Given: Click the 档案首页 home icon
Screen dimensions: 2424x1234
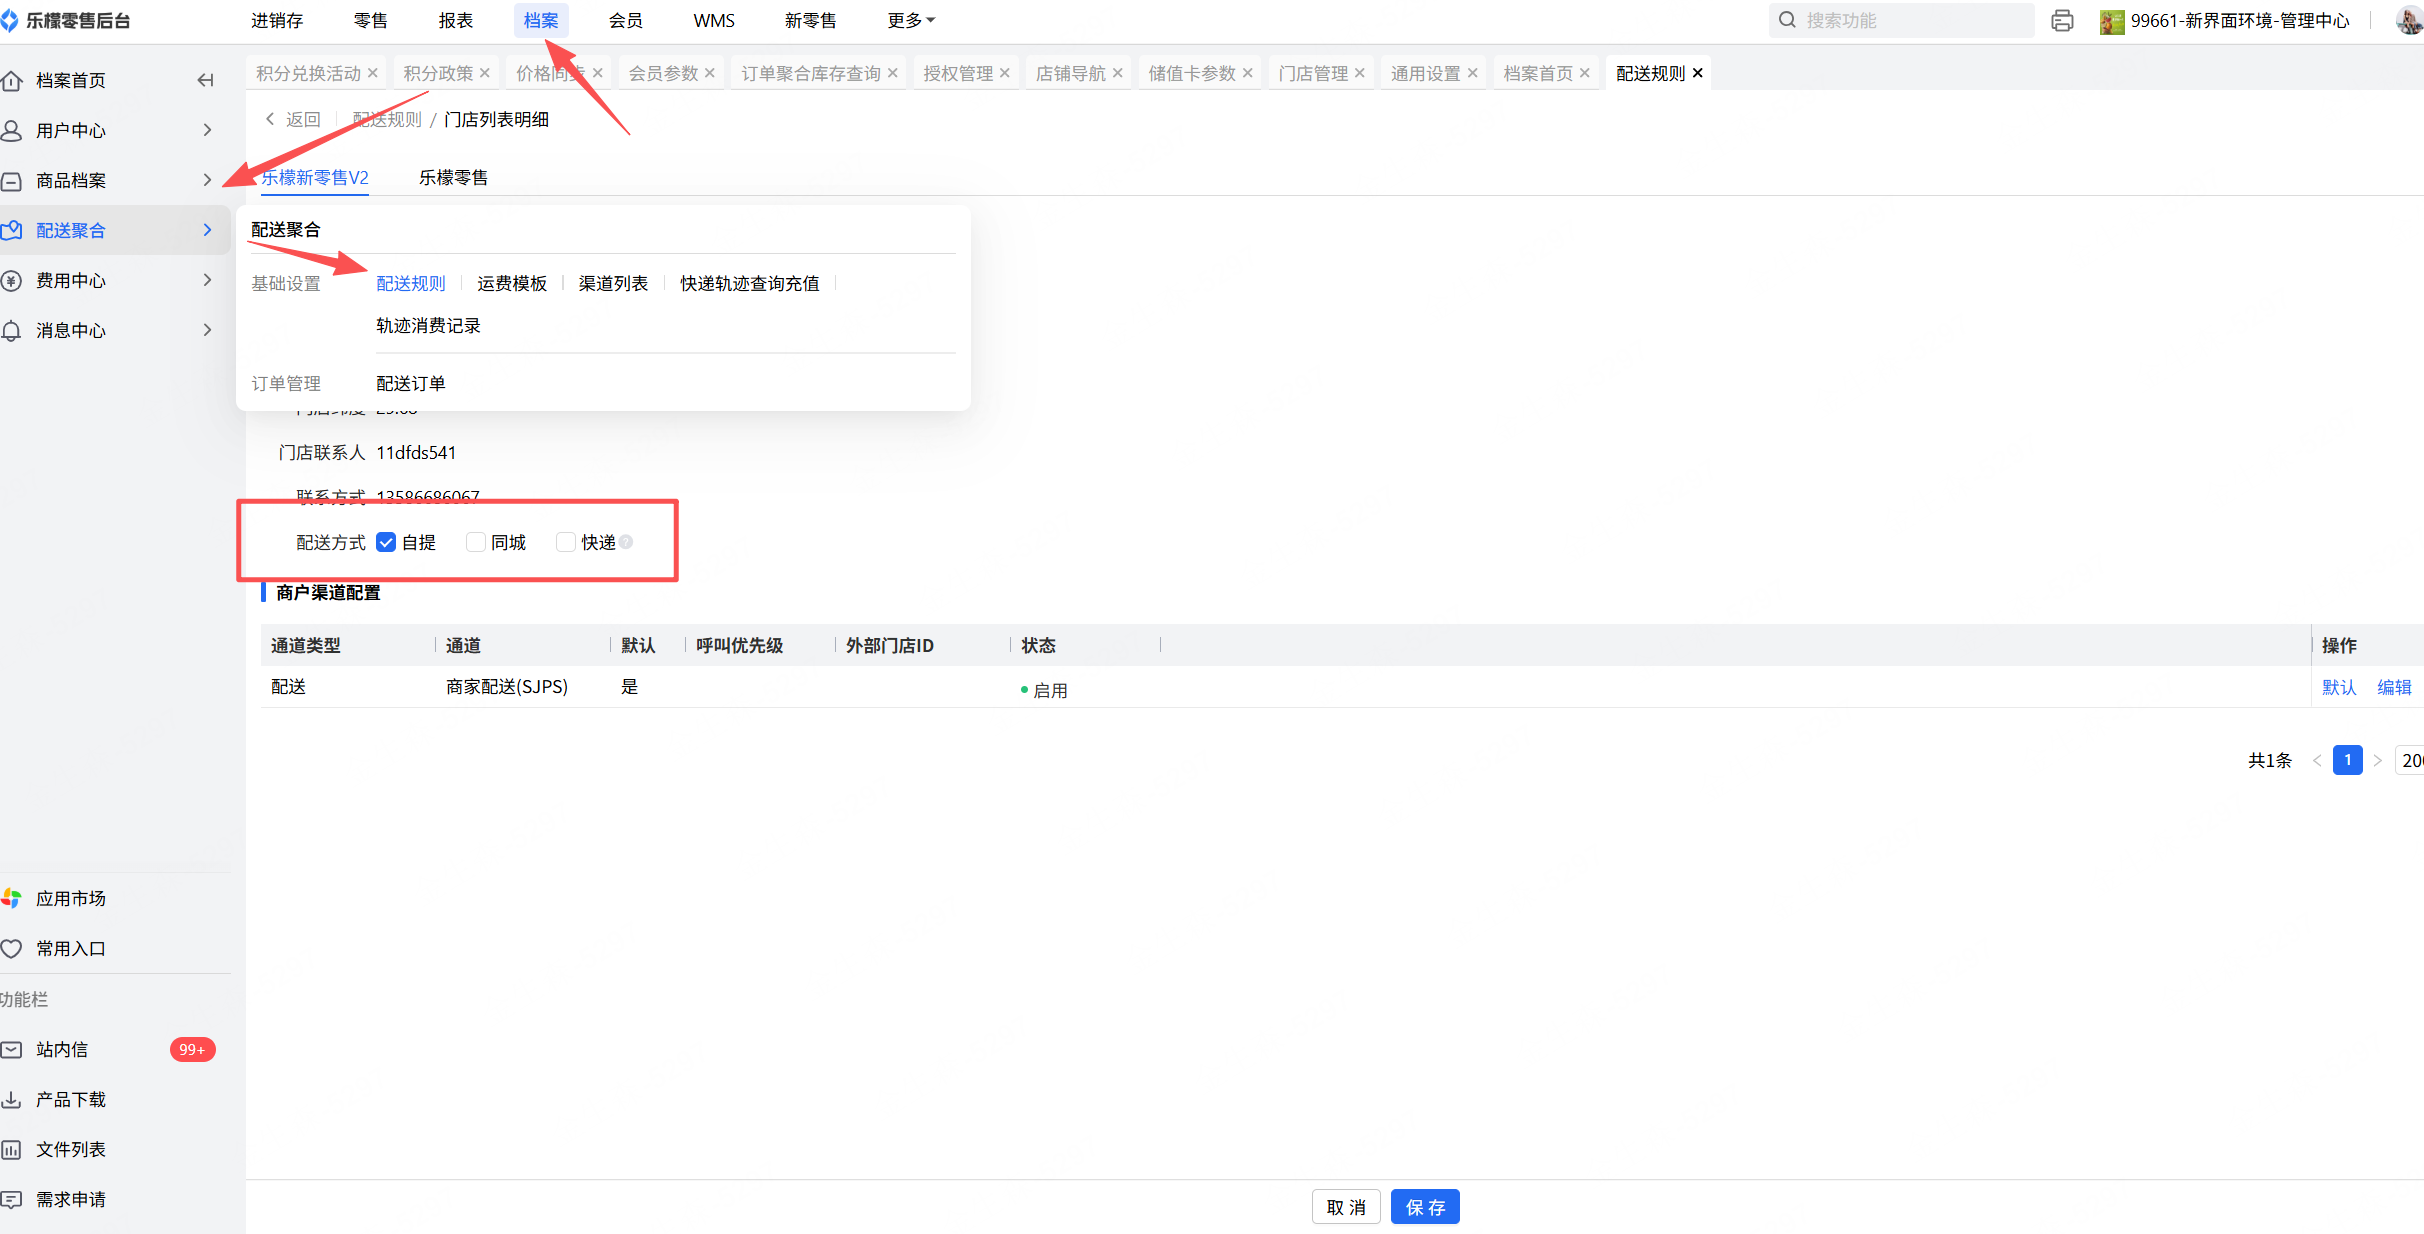Looking at the screenshot, I should tap(12, 80).
